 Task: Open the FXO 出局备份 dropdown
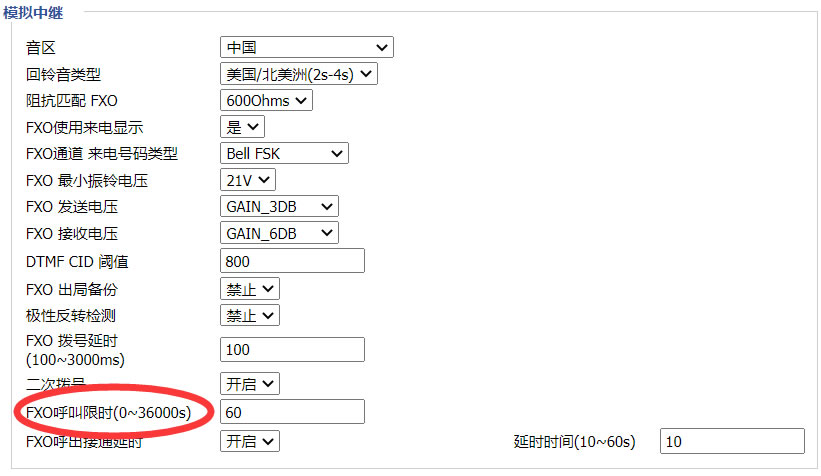pyautogui.click(x=249, y=289)
